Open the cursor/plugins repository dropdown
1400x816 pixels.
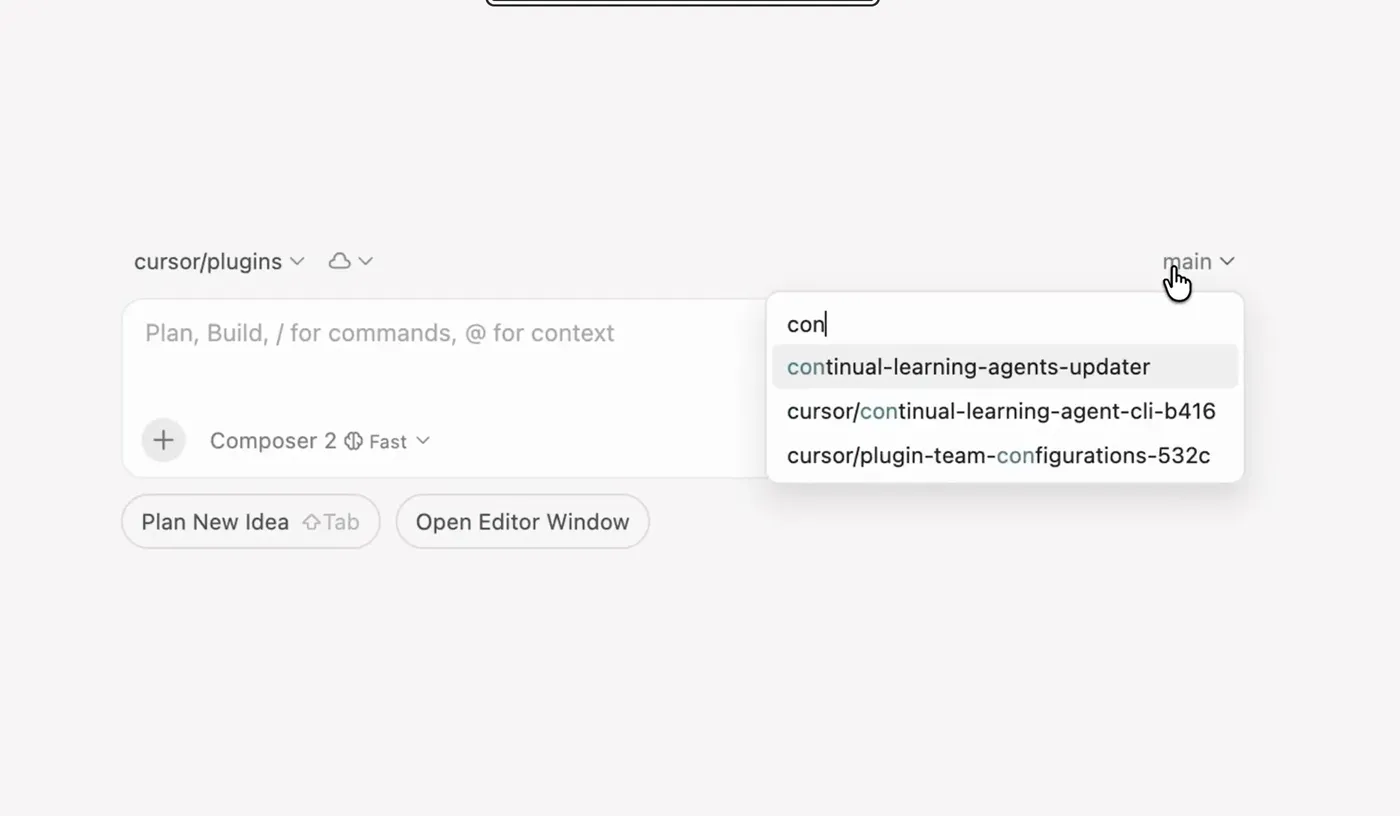tap(208, 261)
